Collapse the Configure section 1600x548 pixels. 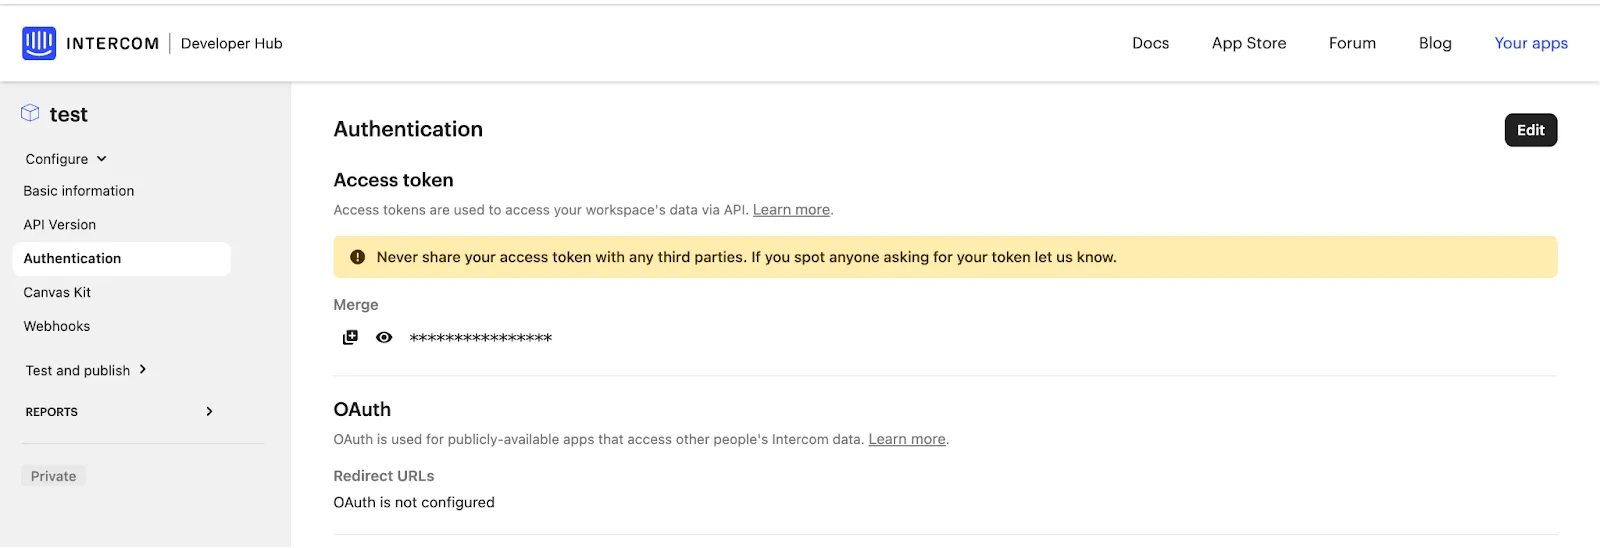[x=66, y=159]
